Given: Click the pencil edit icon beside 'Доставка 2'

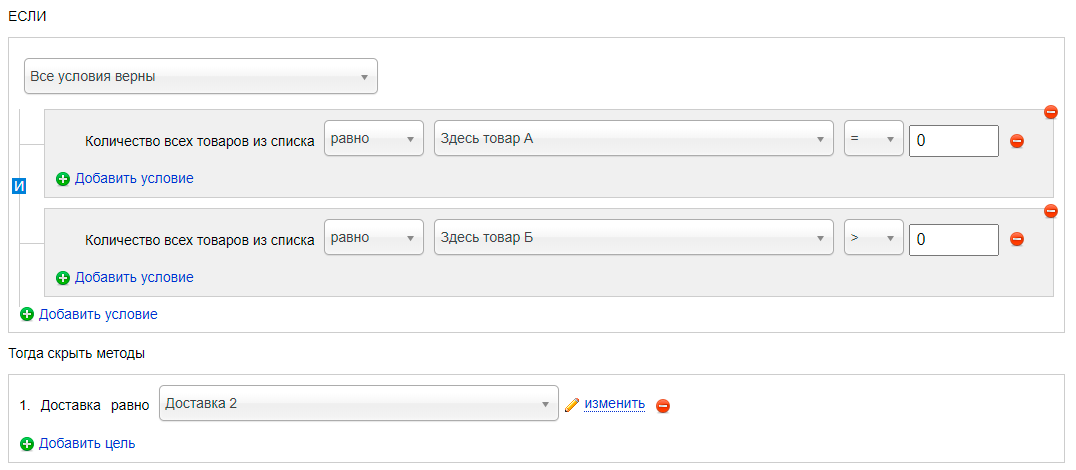Looking at the screenshot, I should (572, 405).
